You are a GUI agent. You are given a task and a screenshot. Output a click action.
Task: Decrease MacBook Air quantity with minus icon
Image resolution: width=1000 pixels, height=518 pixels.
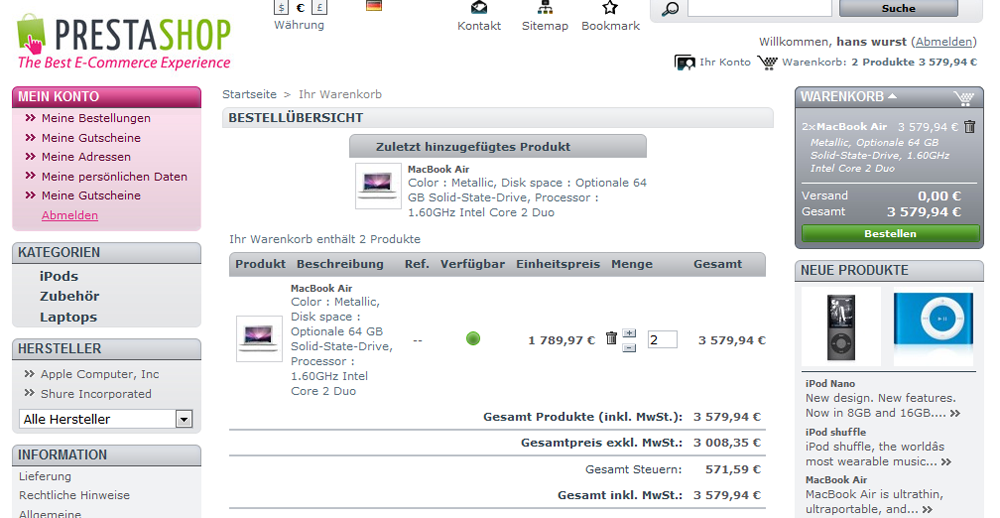(x=629, y=348)
